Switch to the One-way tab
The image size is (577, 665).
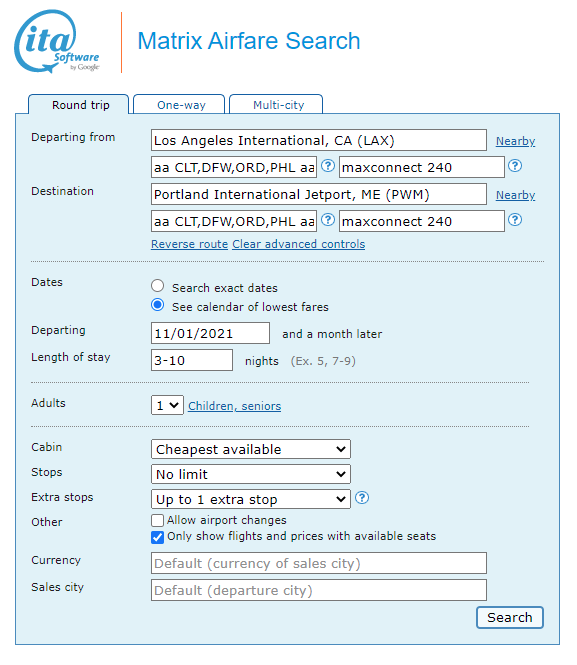click(179, 104)
